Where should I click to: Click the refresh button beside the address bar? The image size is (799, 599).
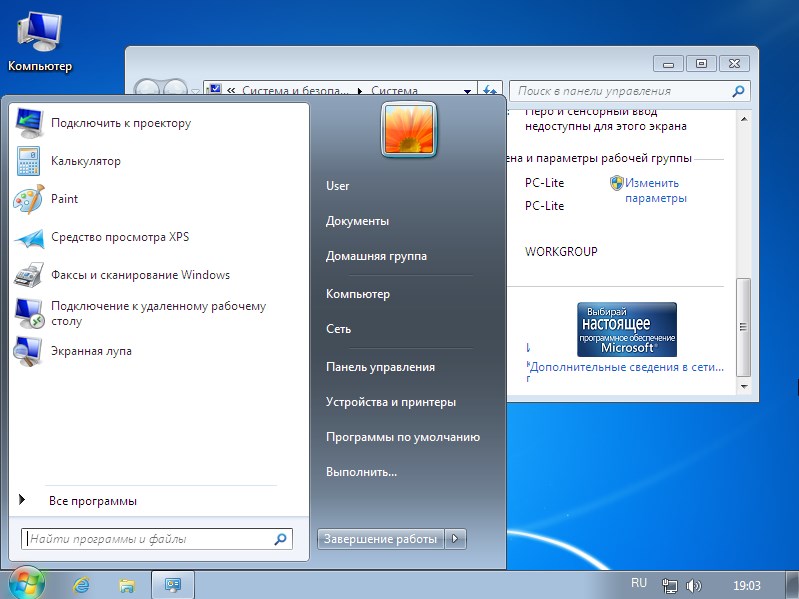click(490, 91)
